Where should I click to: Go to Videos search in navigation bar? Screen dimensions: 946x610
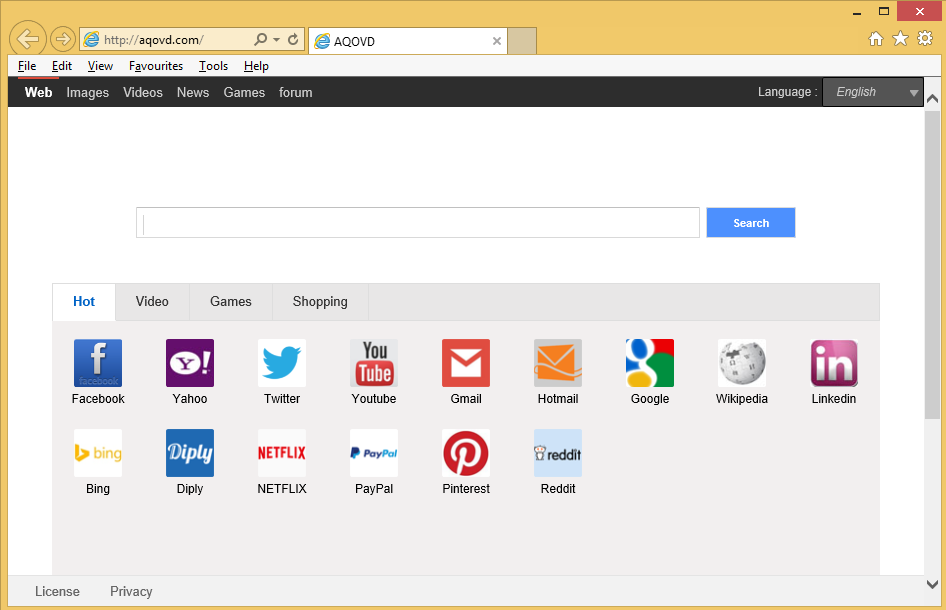[143, 92]
